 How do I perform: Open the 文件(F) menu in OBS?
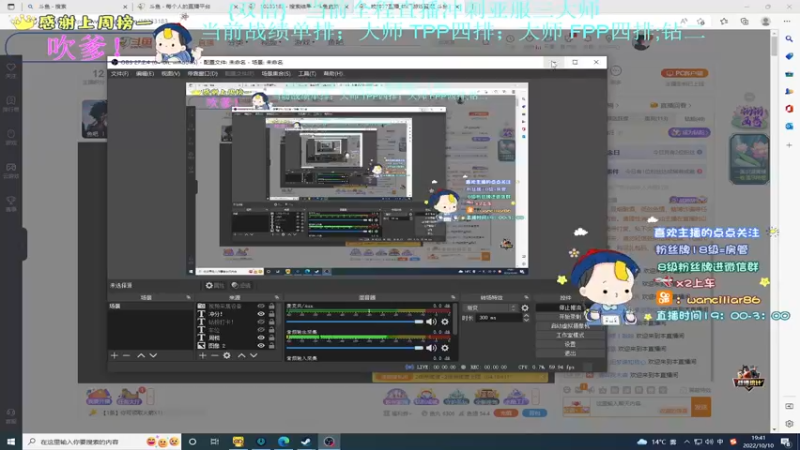click(119, 74)
